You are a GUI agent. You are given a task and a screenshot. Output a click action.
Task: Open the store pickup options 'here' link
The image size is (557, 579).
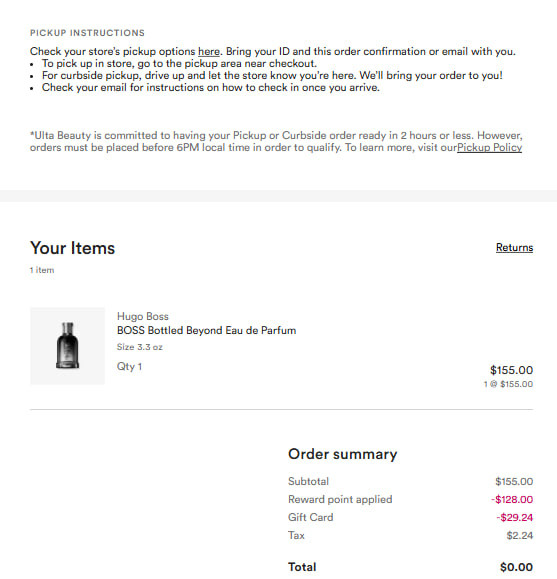tap(209, 51)
